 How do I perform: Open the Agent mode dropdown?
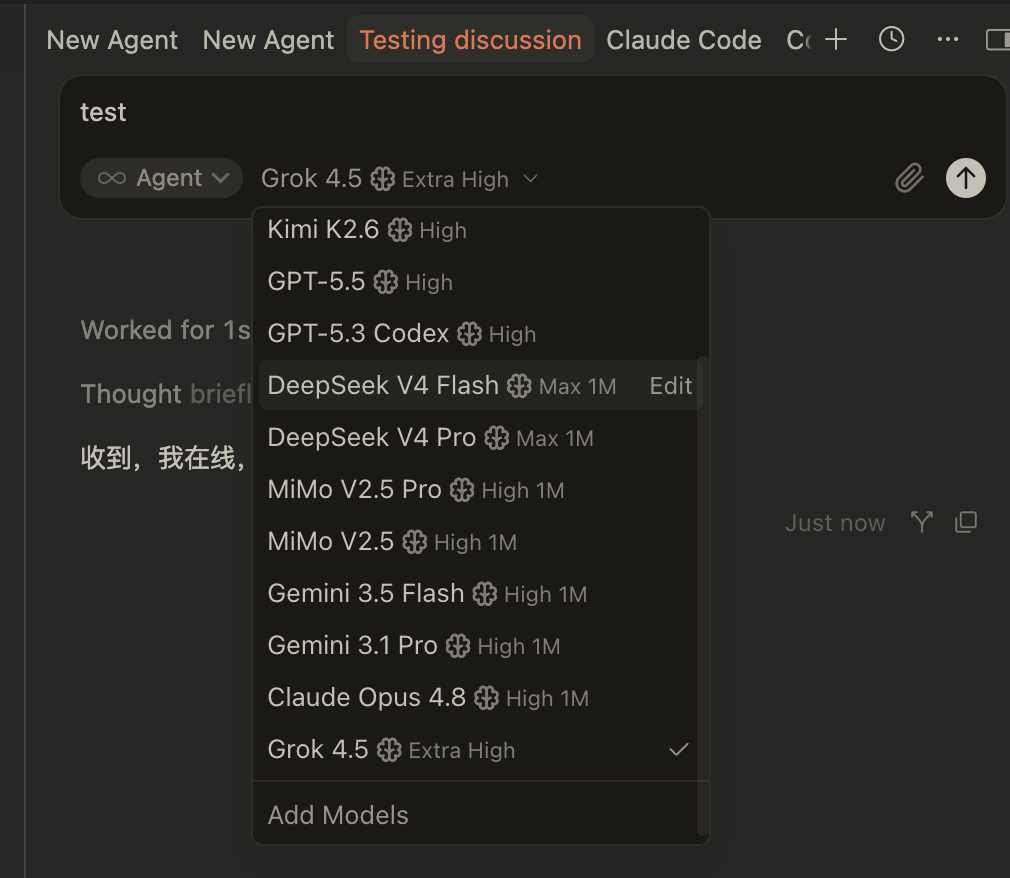click(161, 178)
